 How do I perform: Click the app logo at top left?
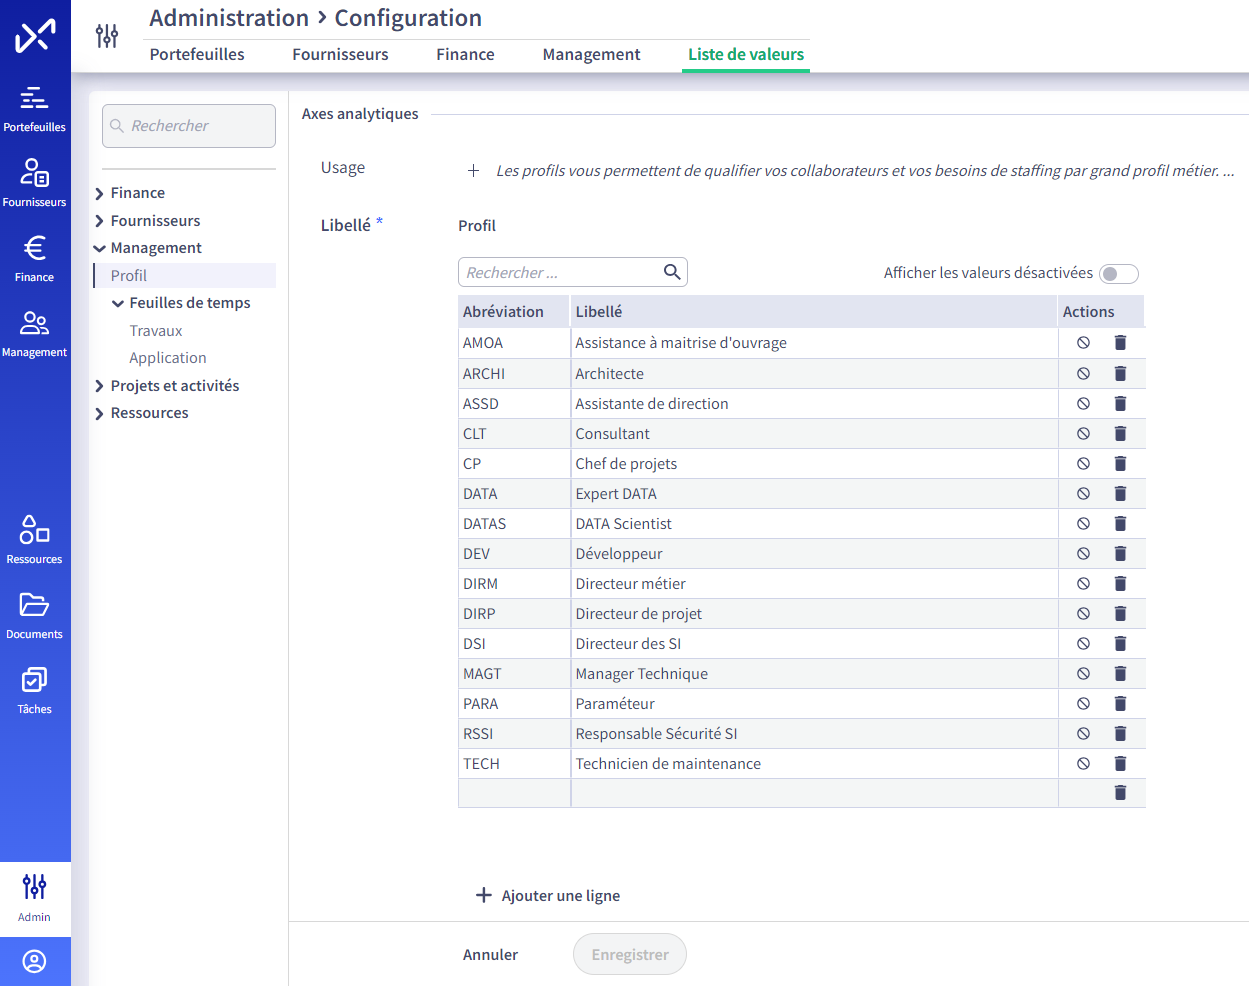click(35, 37)
